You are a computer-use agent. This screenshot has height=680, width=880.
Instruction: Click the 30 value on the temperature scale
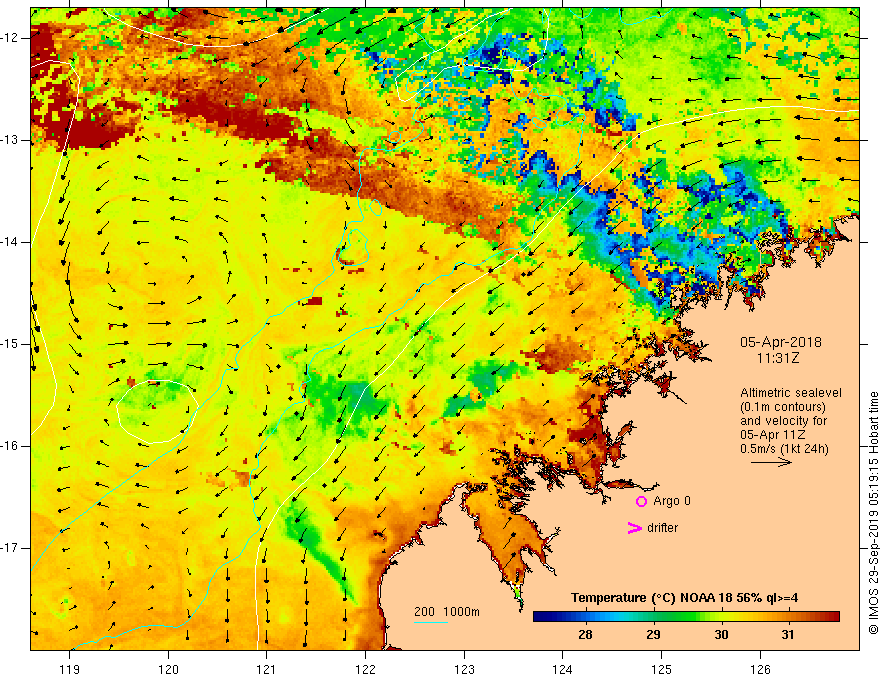pyautogui.click(x=721, y=635)
